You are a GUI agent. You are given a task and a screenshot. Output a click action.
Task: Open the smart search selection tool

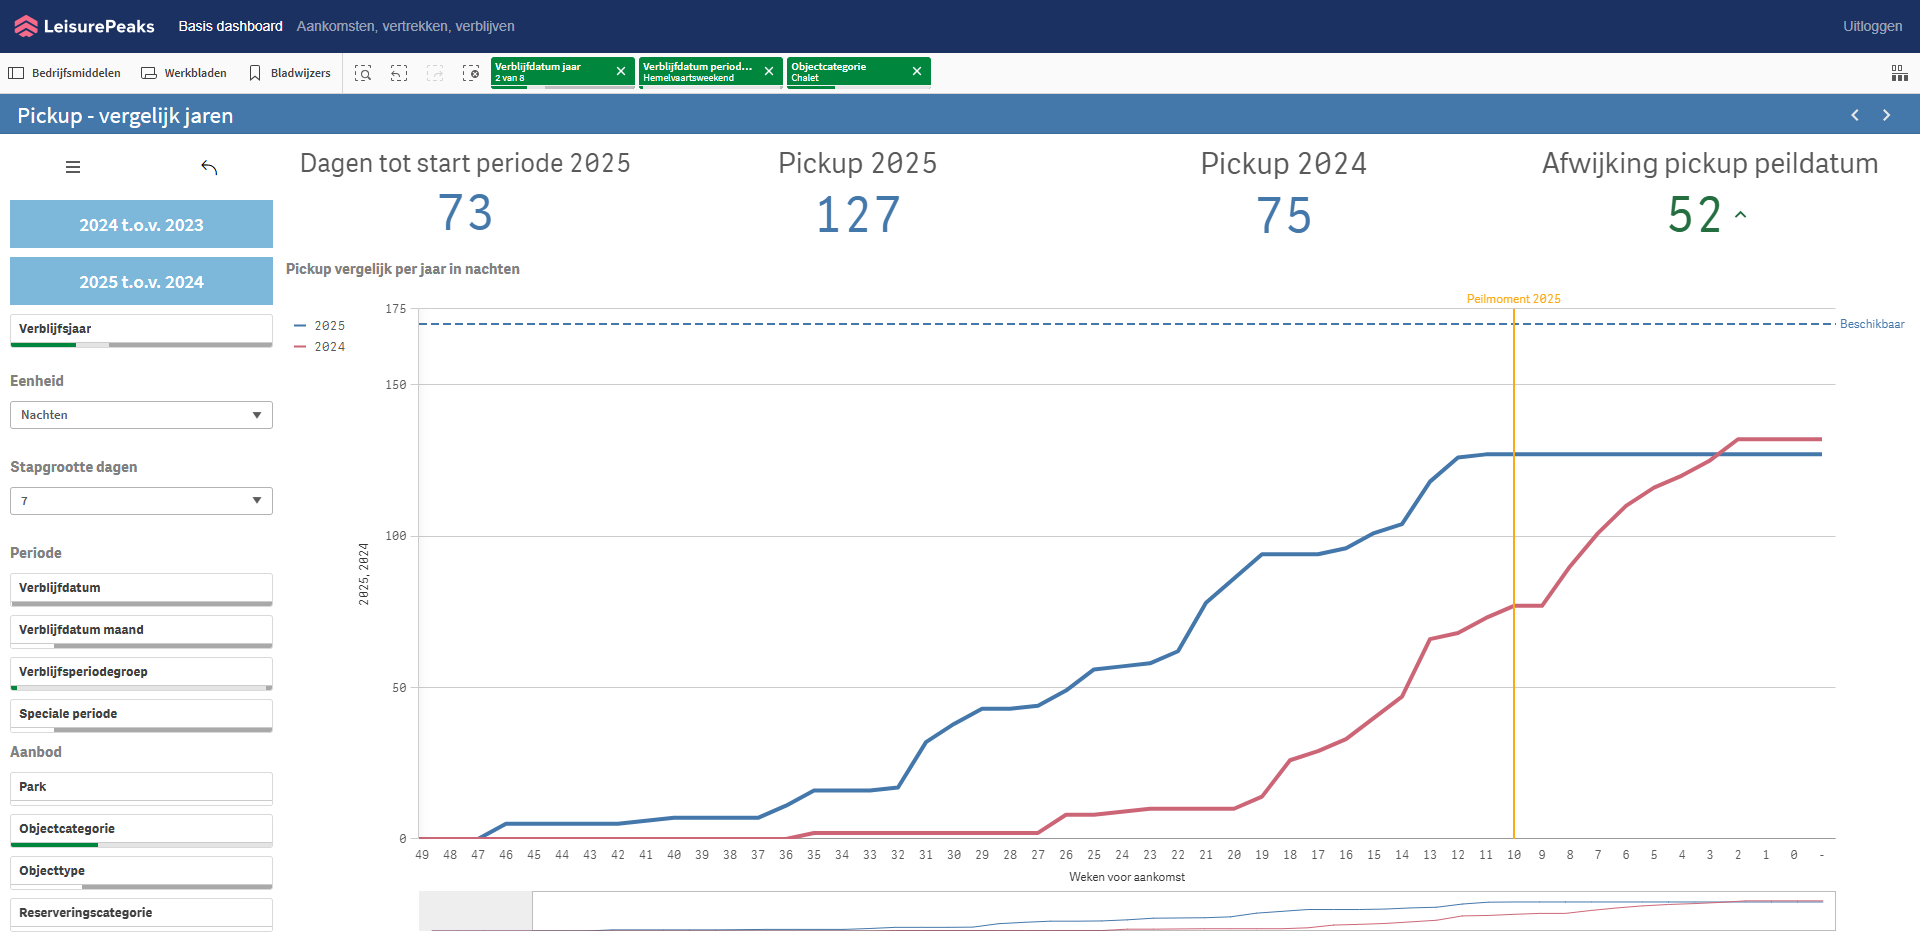click(x=363, y=73)
